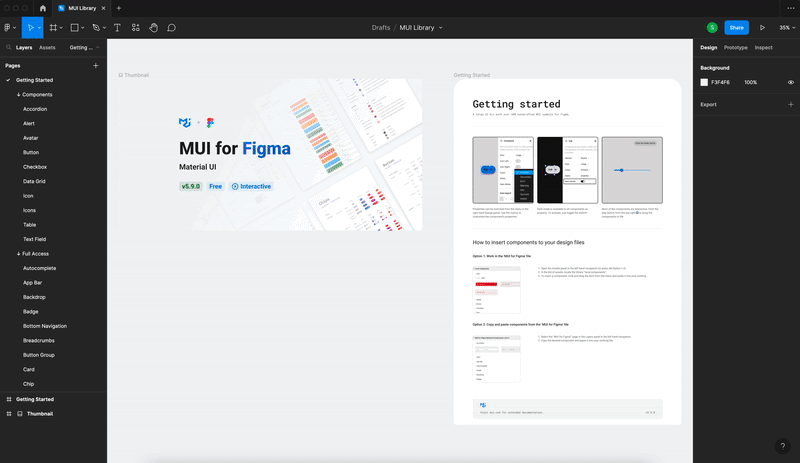This screenshot has height=463, width=800.
Task: Select the Text tool
Action: (117, 28)
